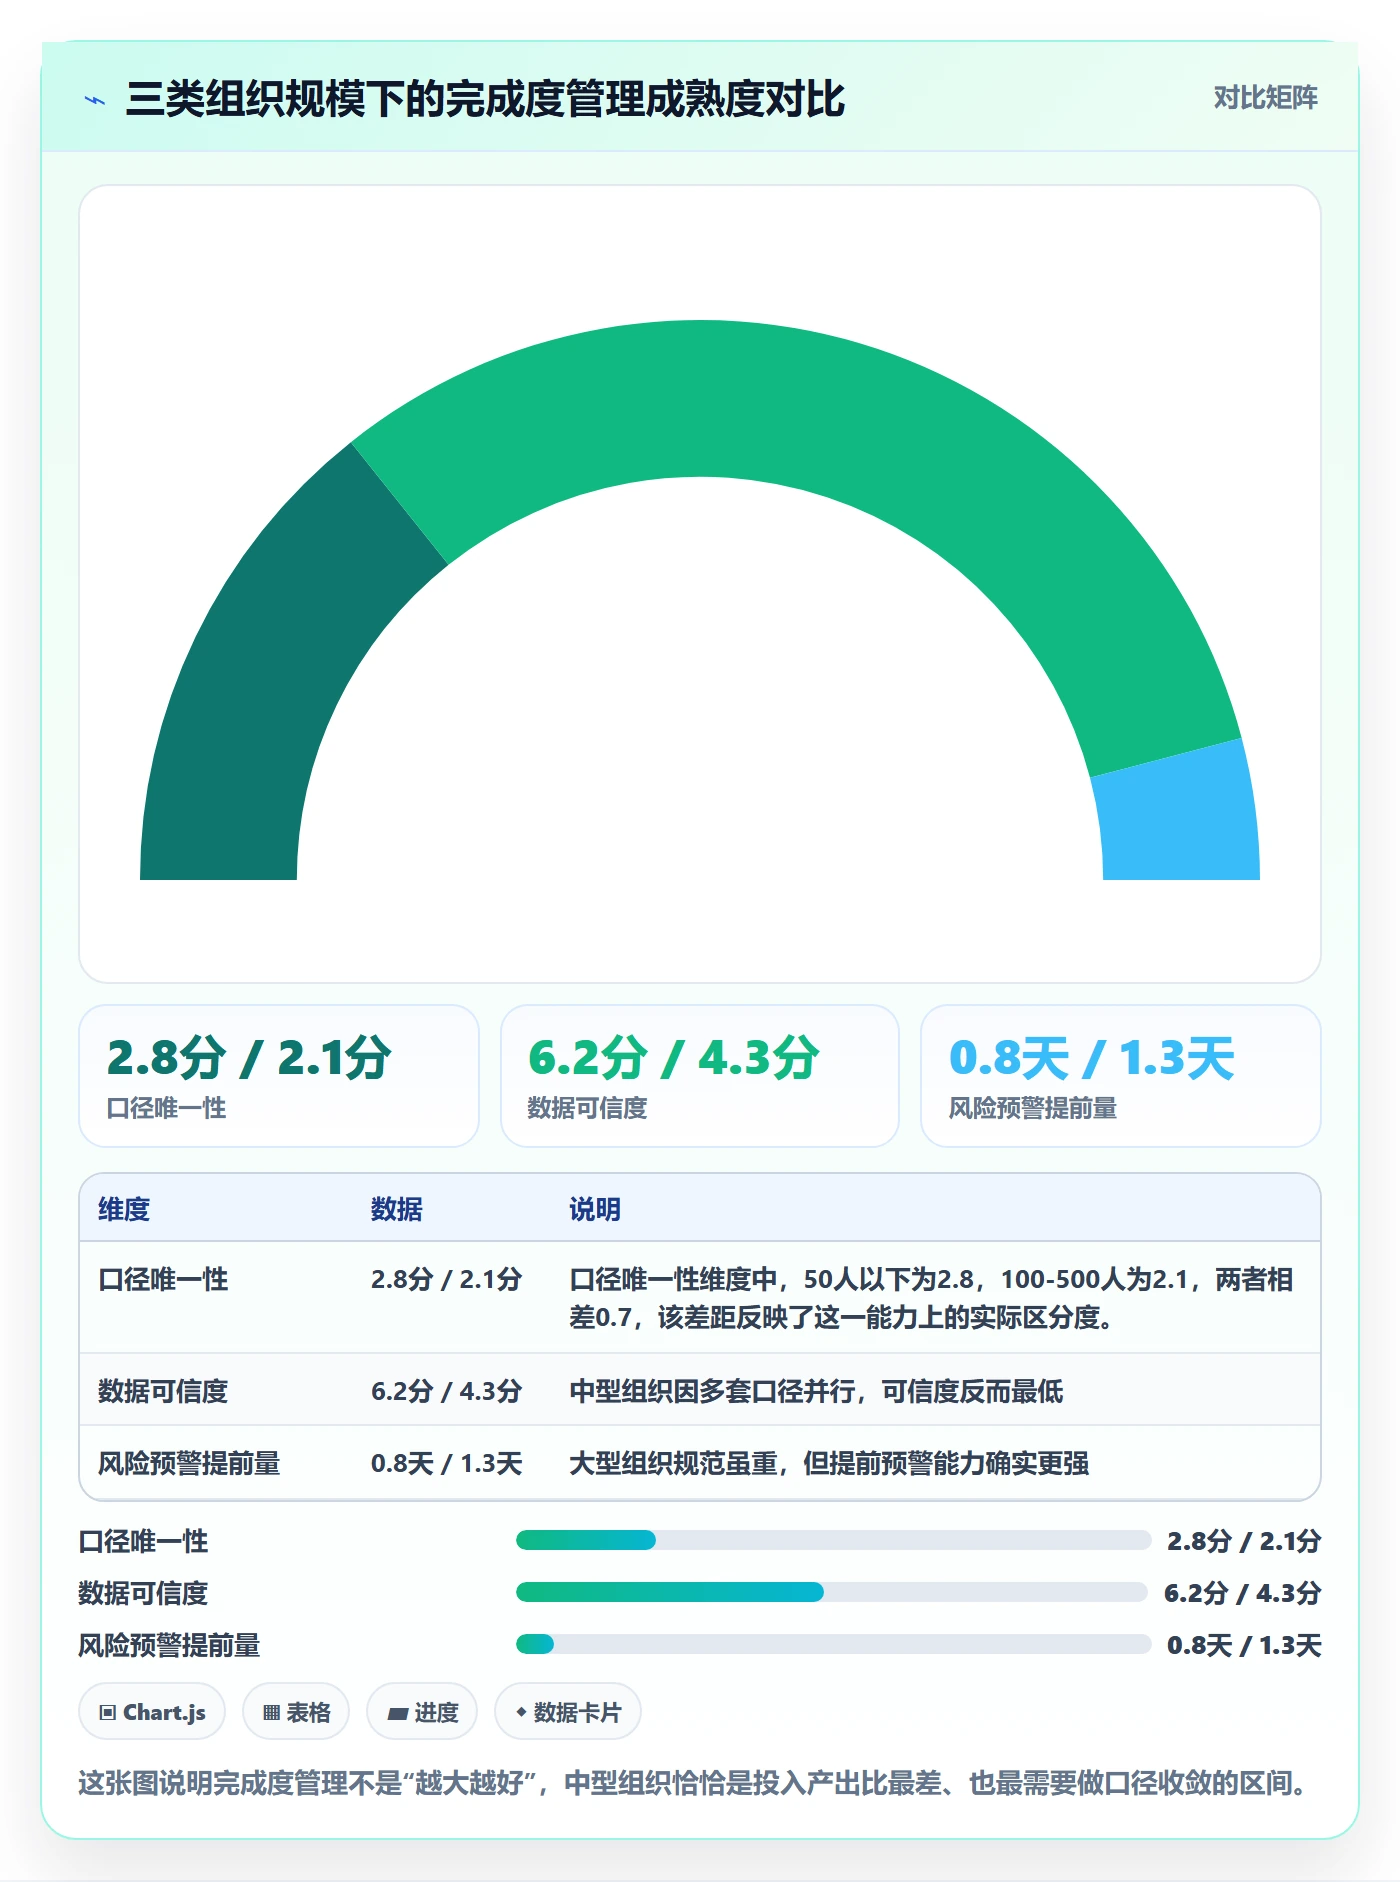
Task: Click the 中型组织因多套口径并行 description cell
Action: 816,1391
